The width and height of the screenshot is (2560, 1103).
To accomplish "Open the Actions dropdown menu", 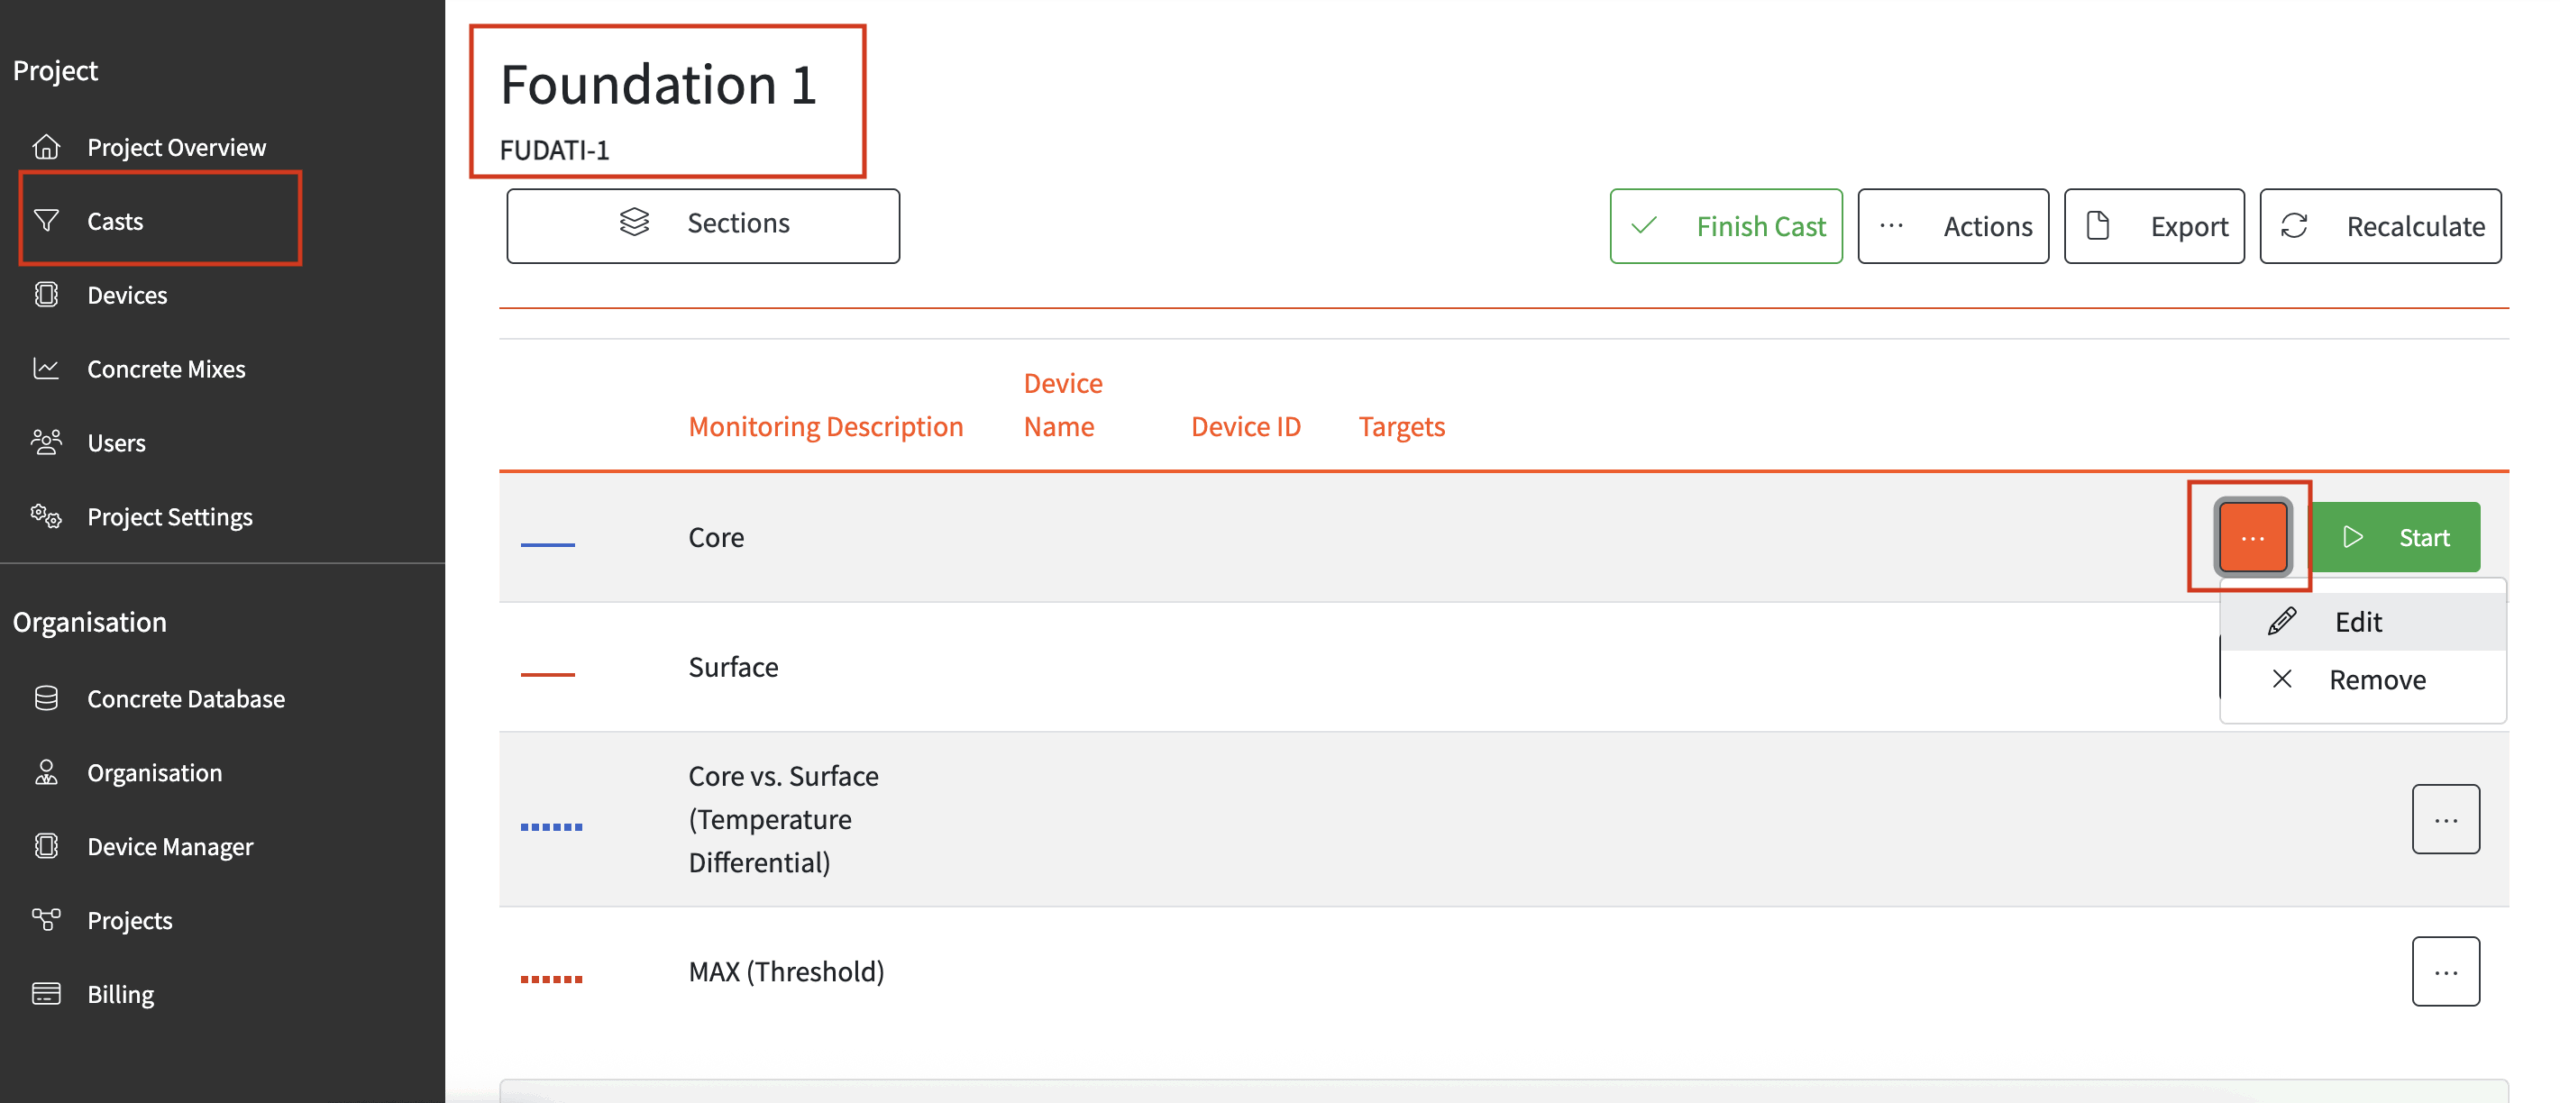I will 1951,227.
